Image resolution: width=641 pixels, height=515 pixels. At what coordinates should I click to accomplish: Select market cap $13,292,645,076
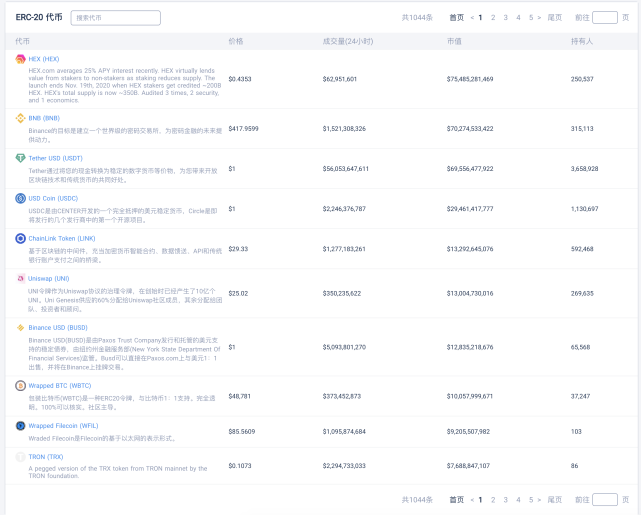point(470,249)
